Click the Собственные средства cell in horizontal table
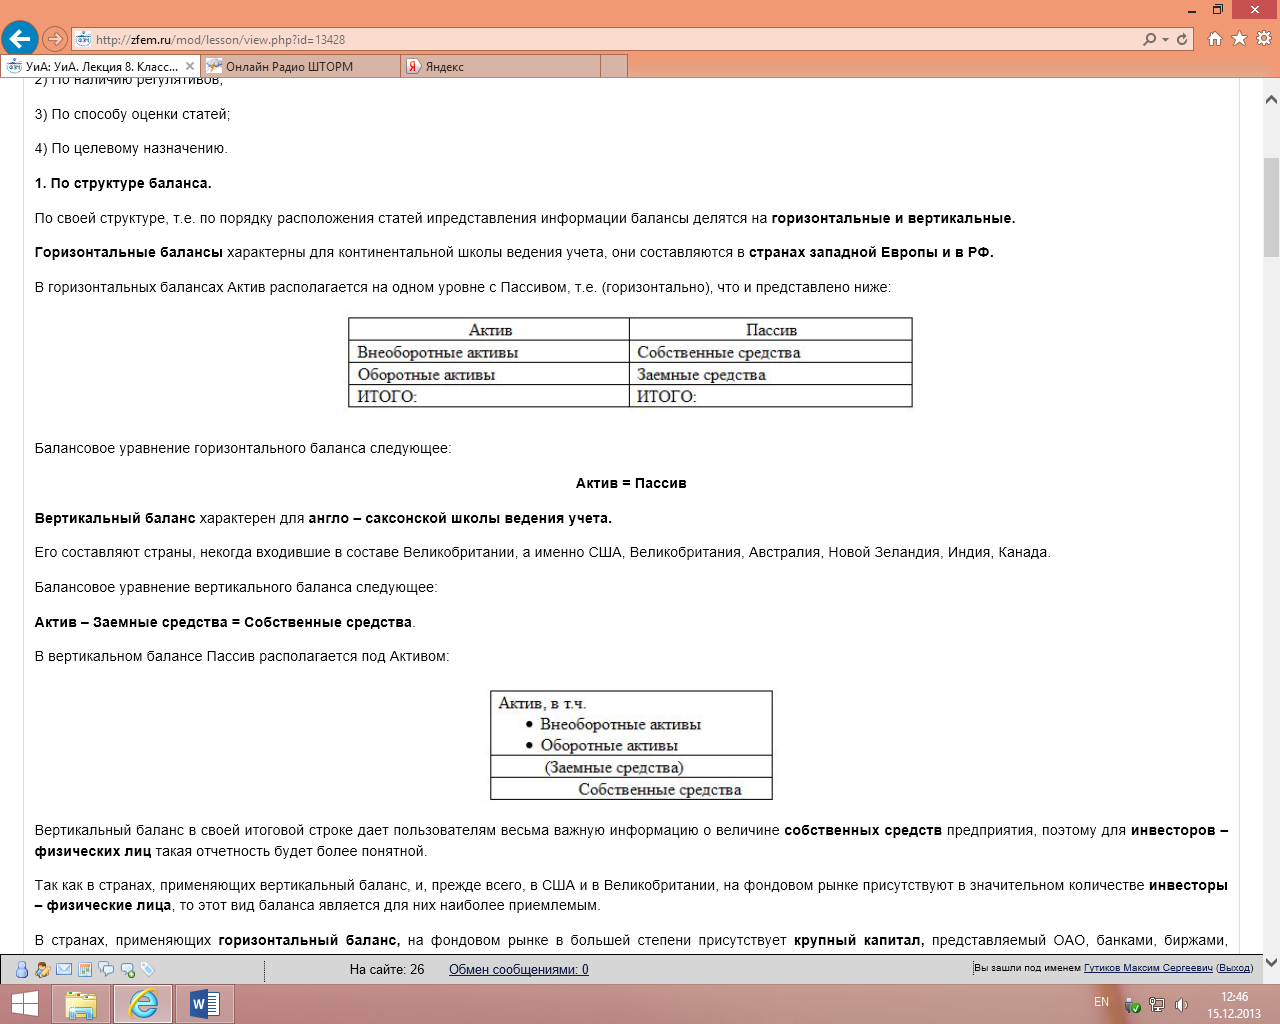The image size is (1280, 1024). click(x=771, y=352)
